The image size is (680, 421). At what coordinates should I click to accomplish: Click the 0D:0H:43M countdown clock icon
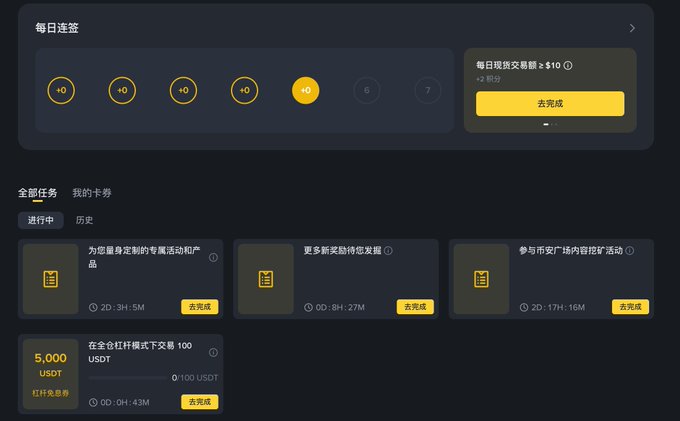(93, 402)
